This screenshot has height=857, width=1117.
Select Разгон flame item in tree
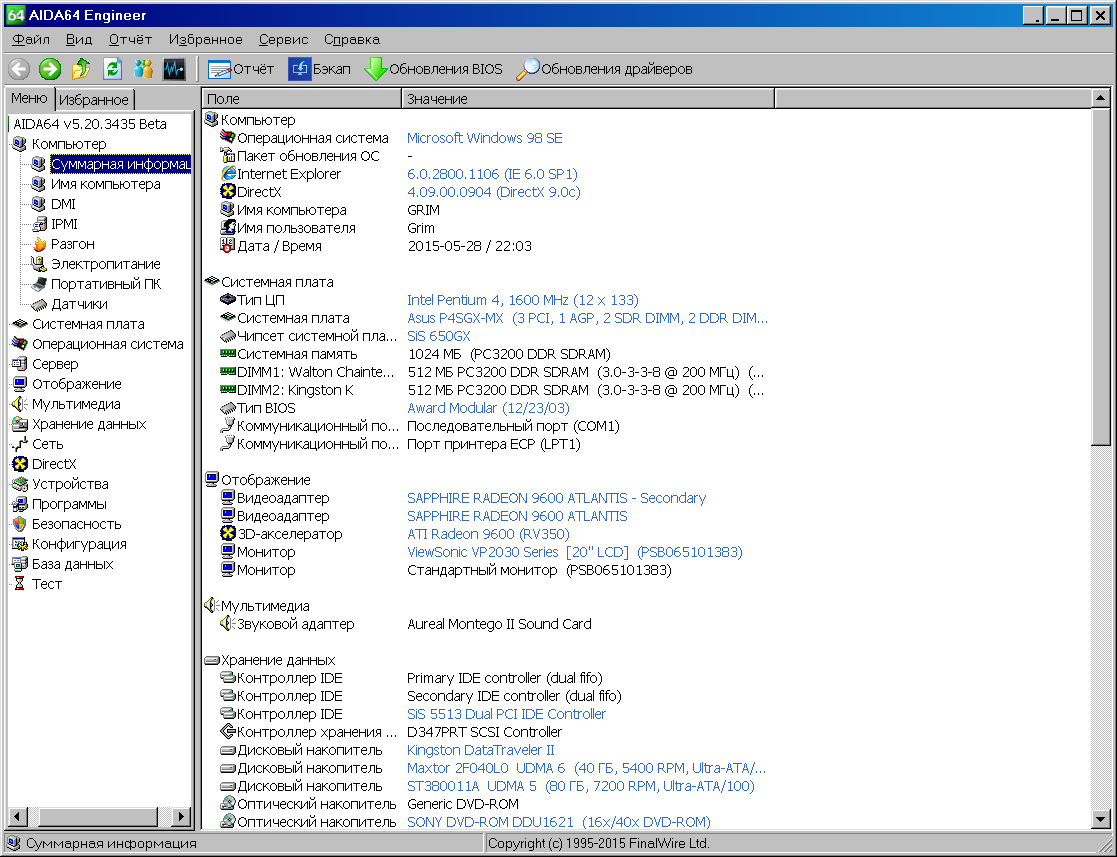click(x=73, y=244)
